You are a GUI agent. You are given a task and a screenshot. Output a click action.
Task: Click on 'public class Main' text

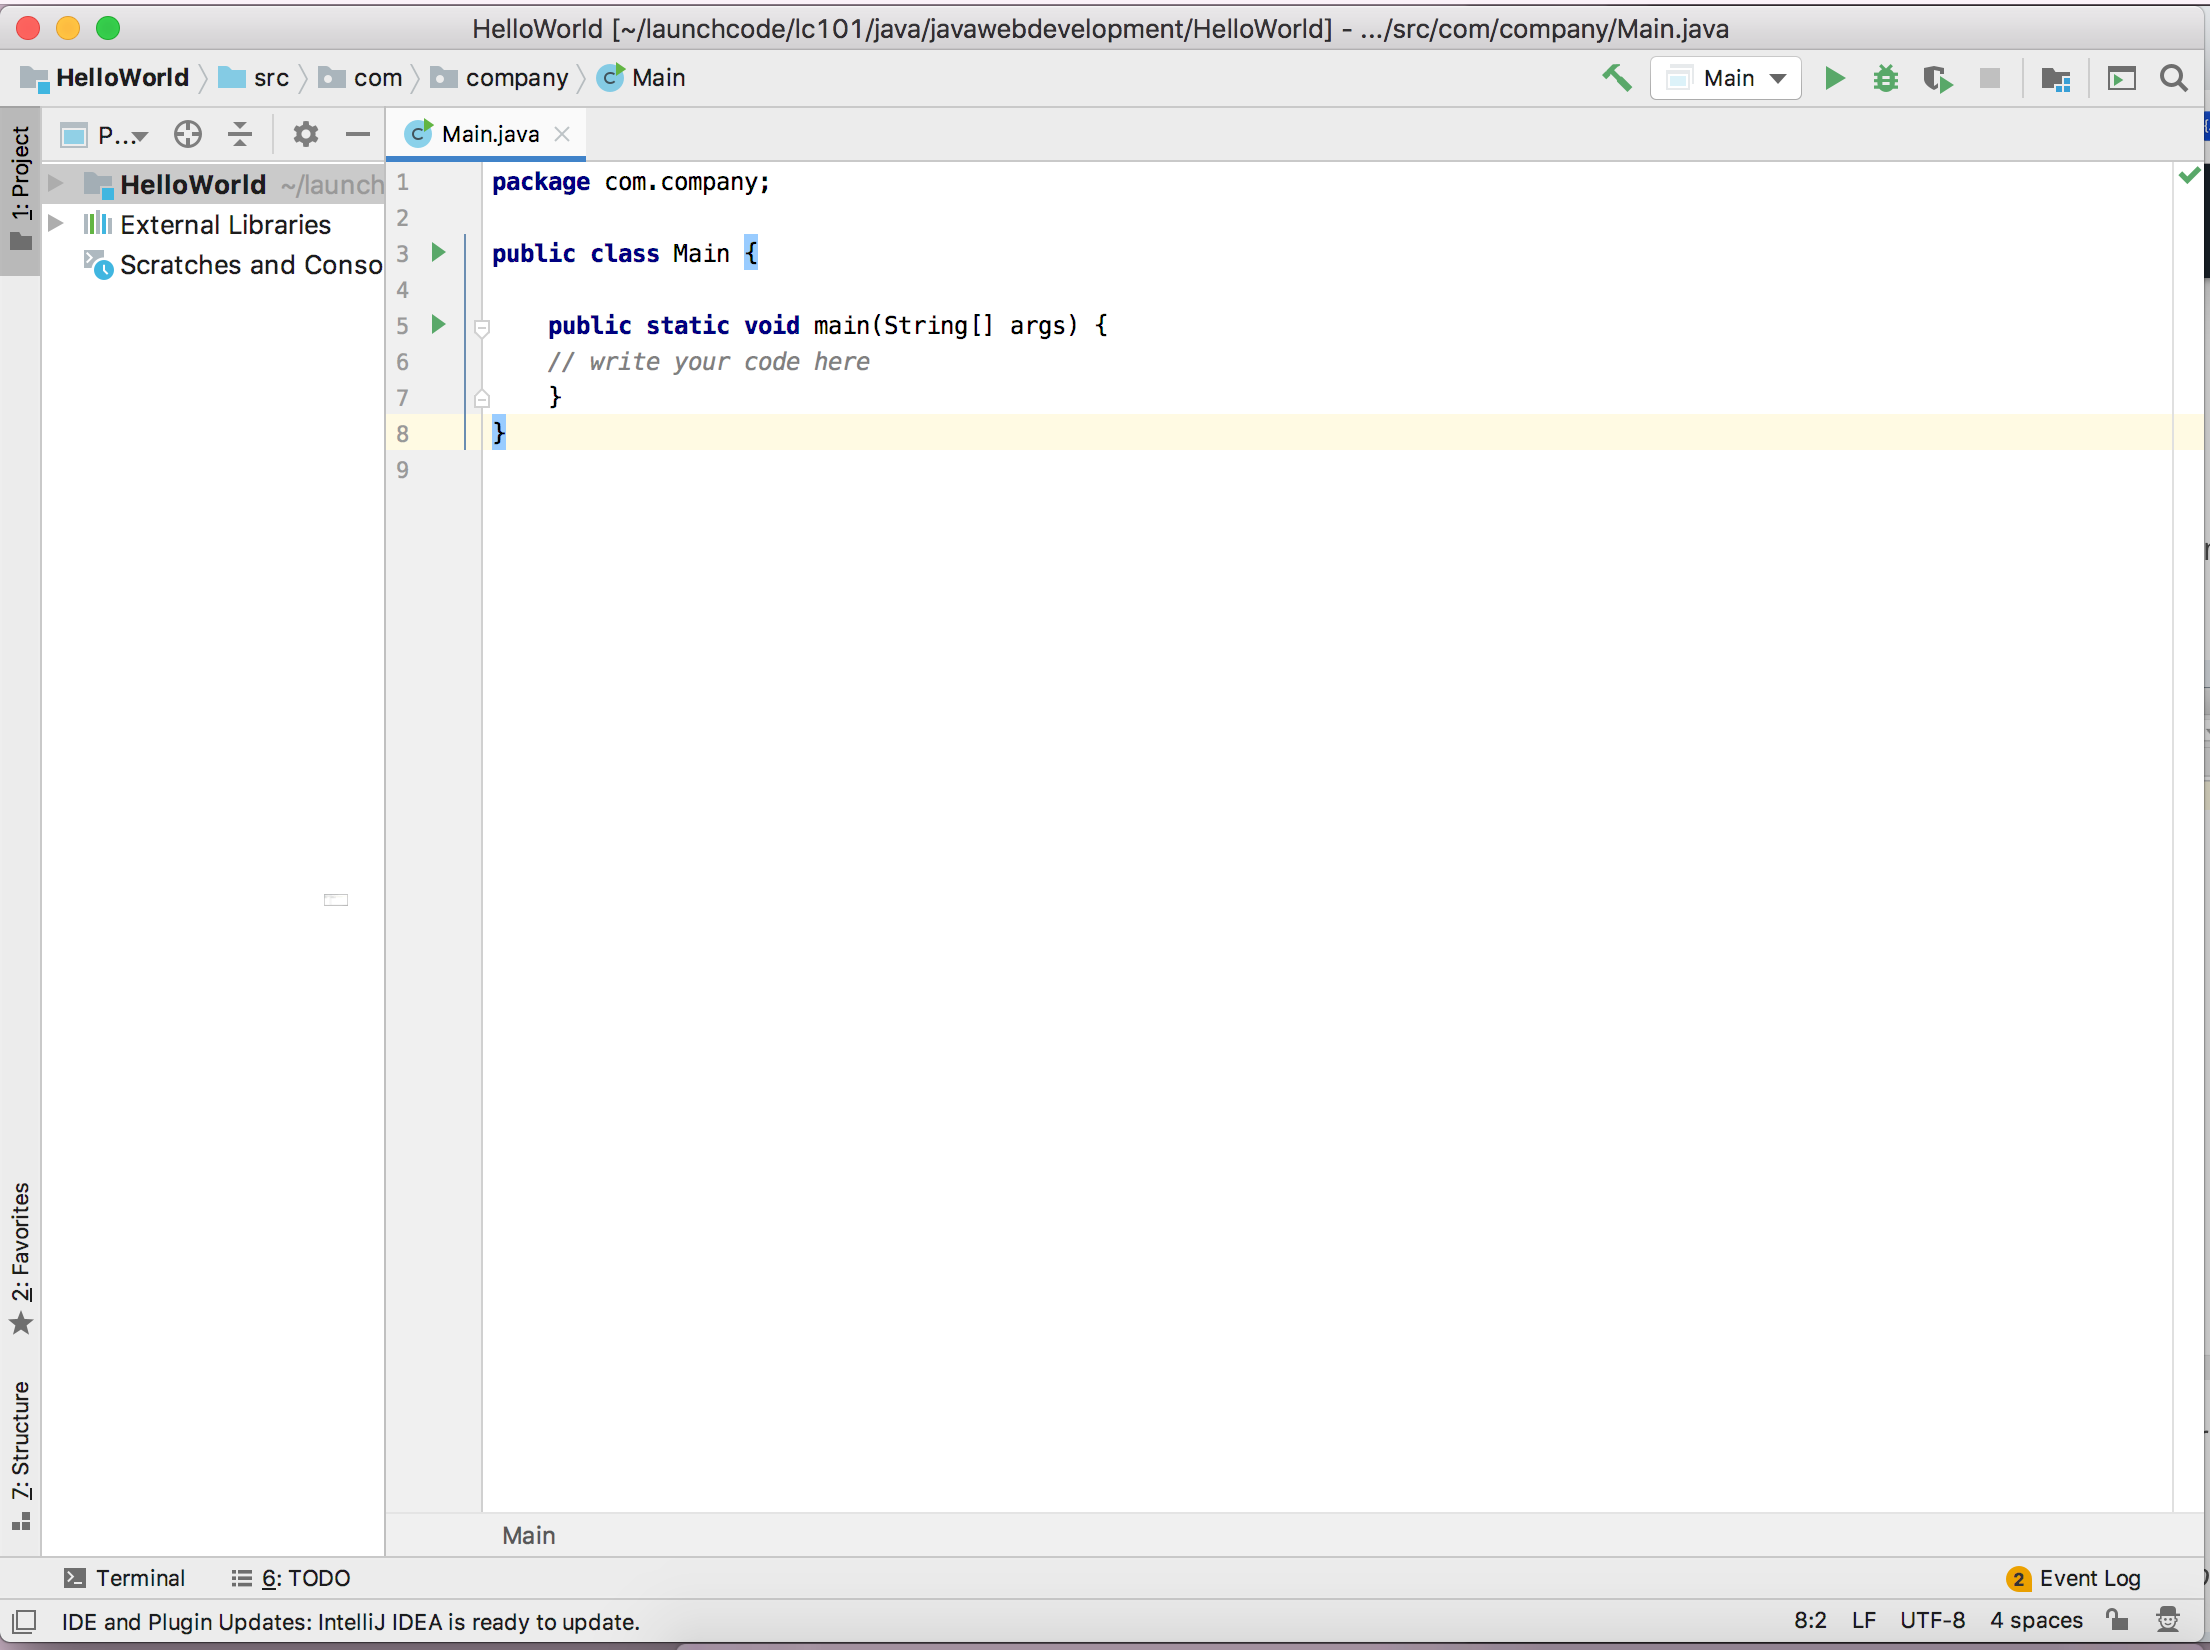tap(610, 254)
